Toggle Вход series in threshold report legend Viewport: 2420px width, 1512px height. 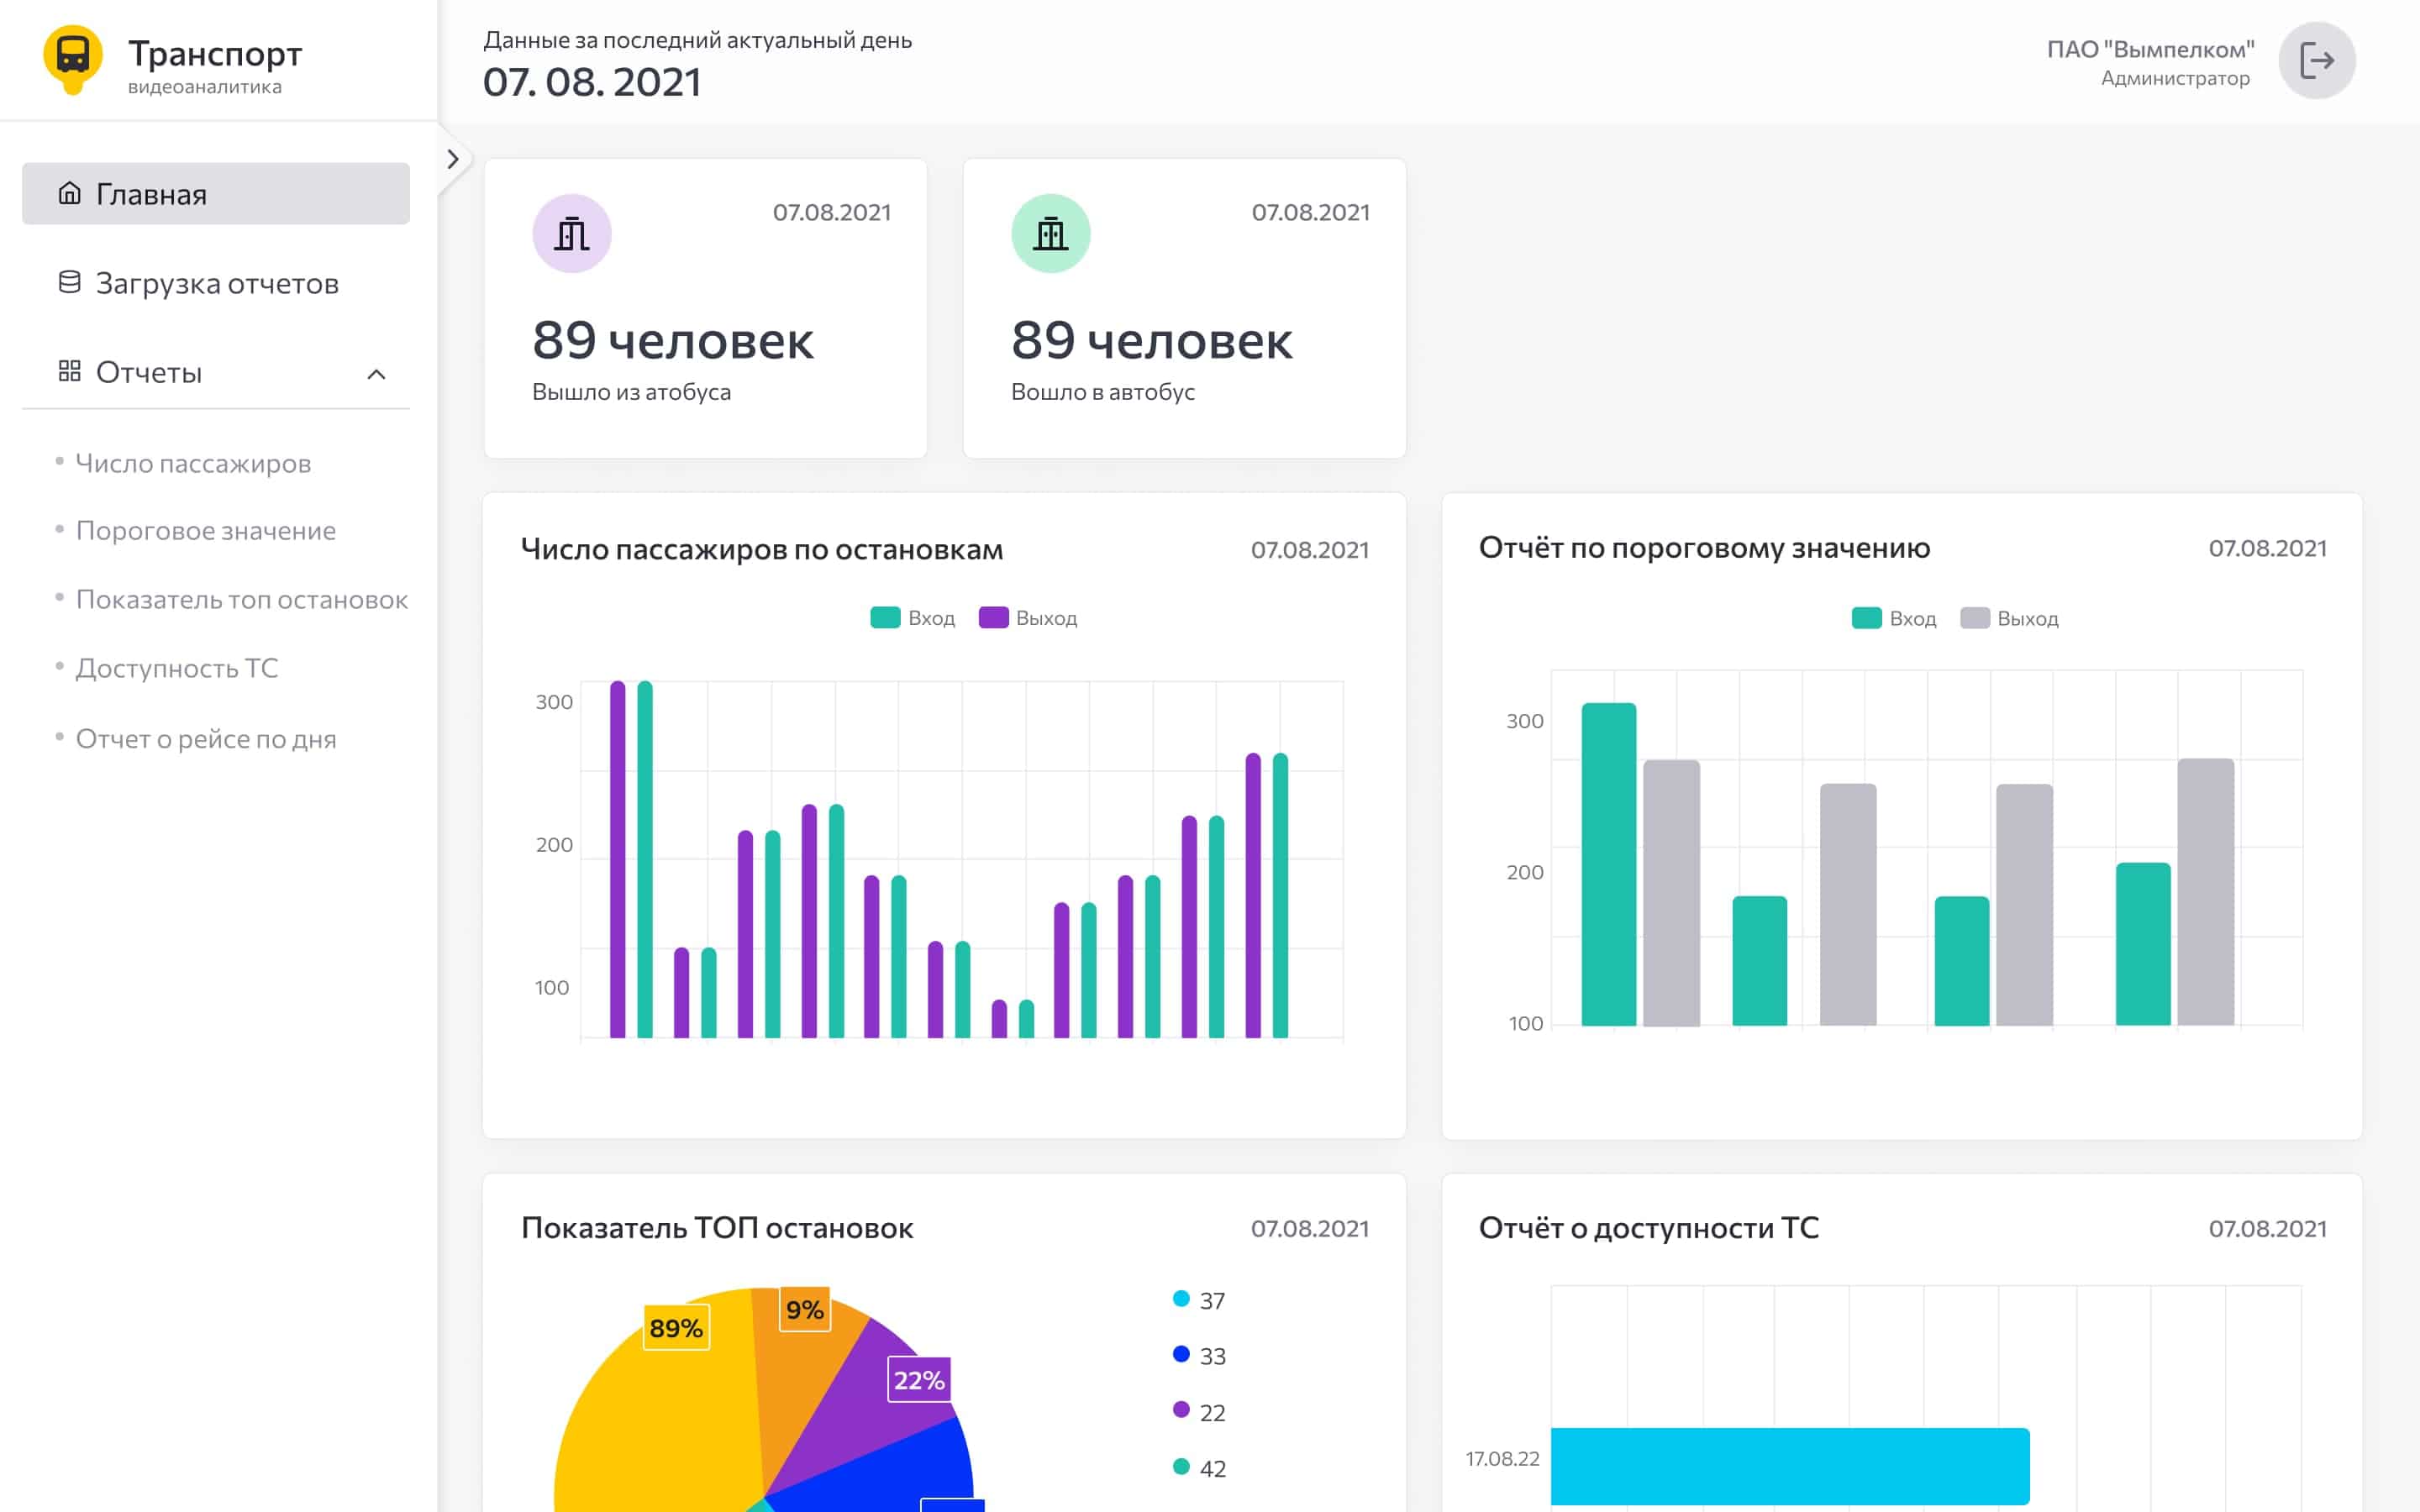1894,618
